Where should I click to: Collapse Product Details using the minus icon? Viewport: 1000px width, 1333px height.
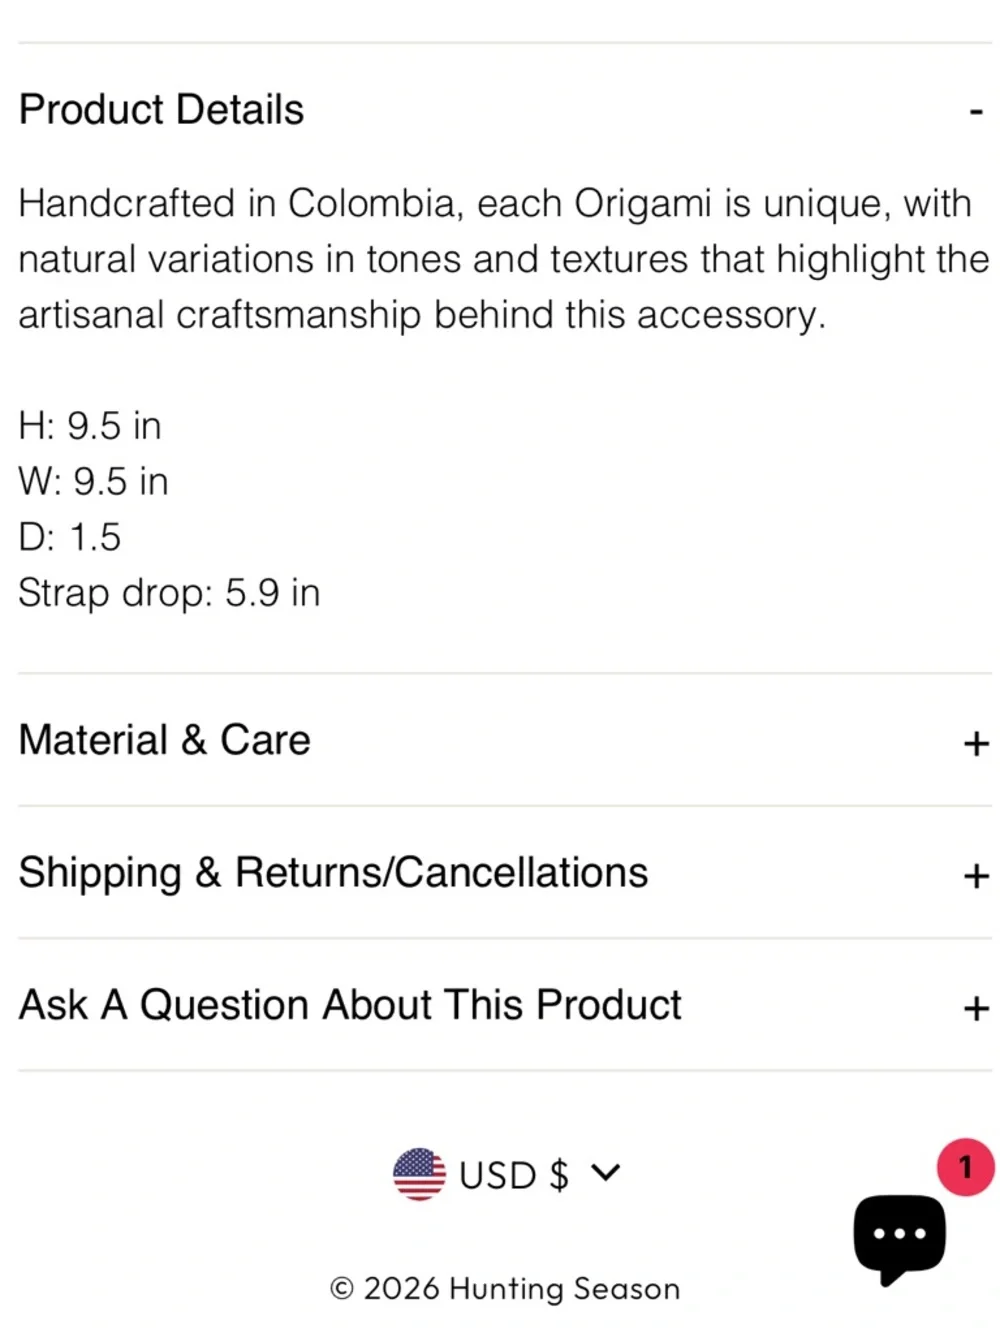click(976, 112)
